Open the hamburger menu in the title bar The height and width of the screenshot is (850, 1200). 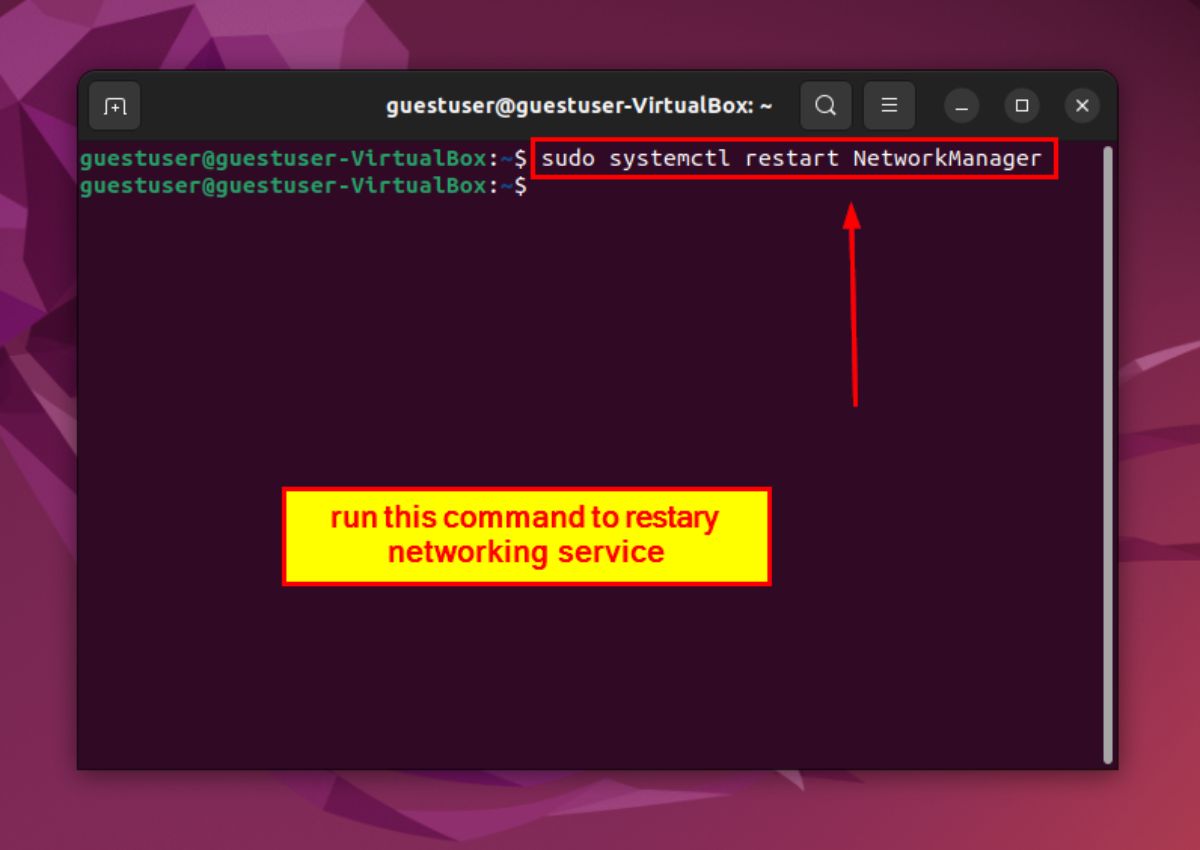[889, 106]
